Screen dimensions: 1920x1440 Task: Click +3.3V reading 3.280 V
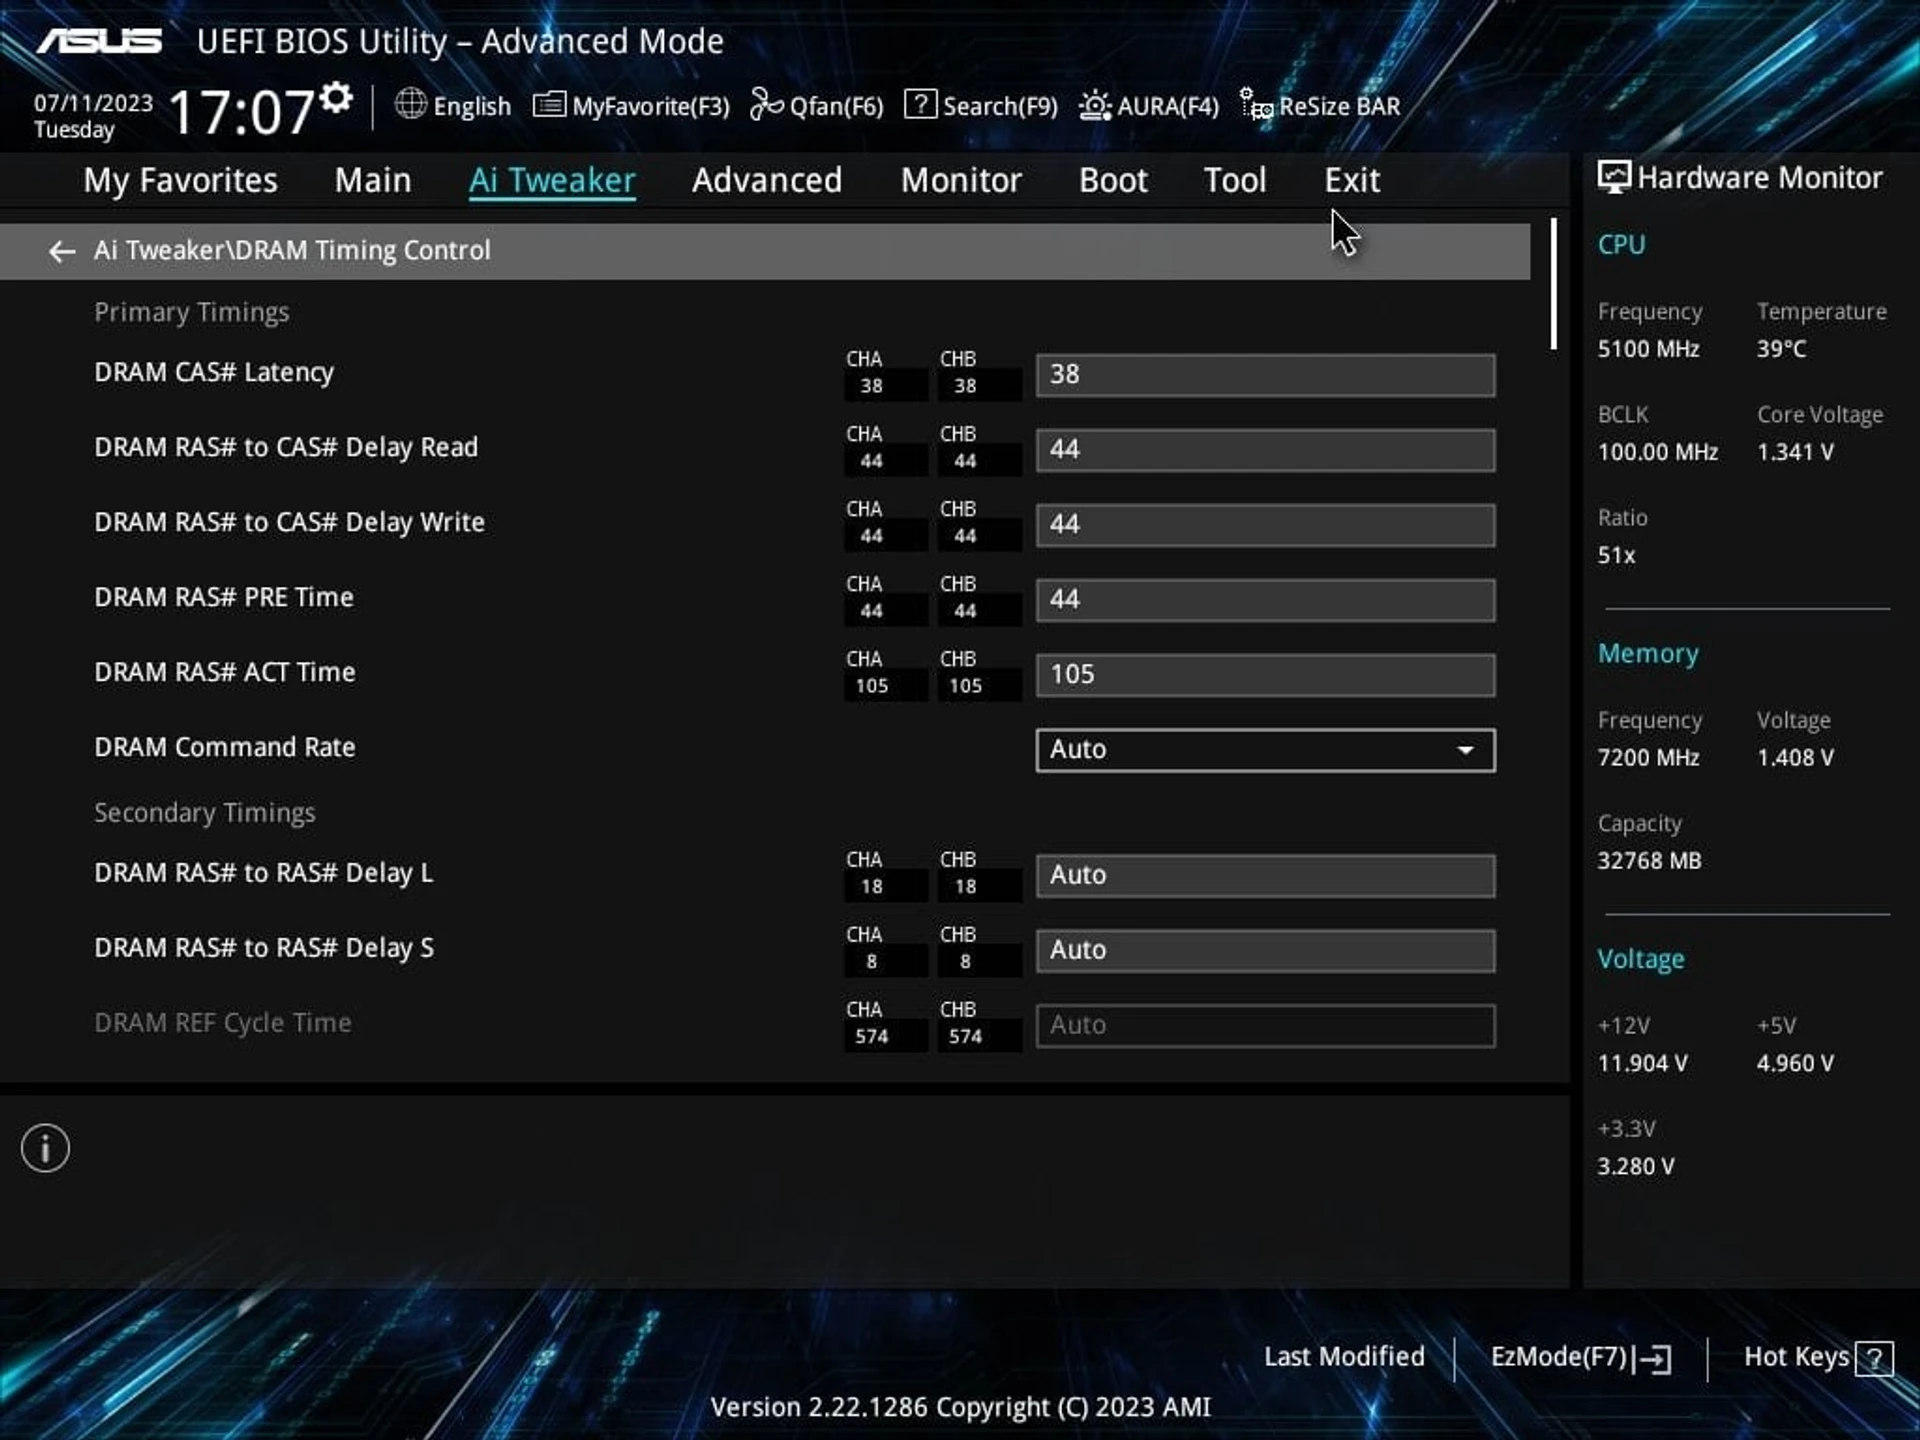[x=1635, y=1167]
